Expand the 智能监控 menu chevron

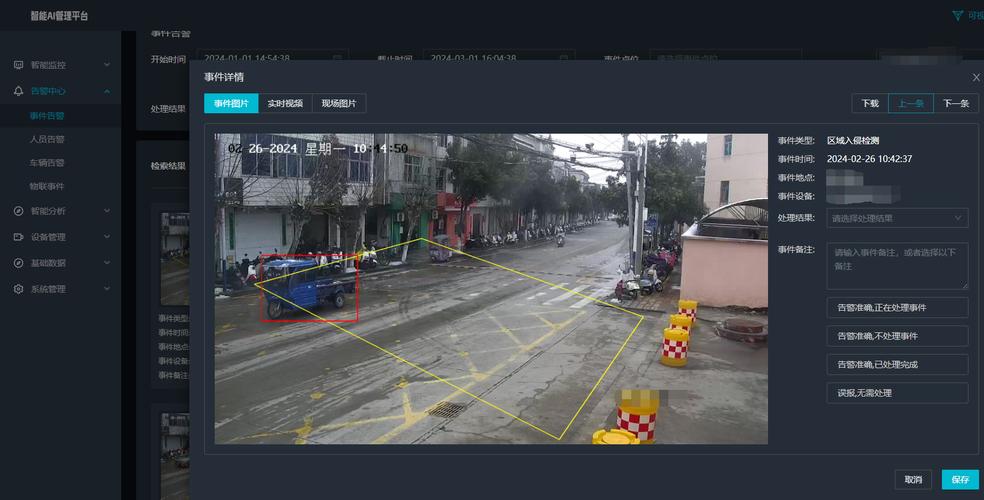click(x=107, y=65)
